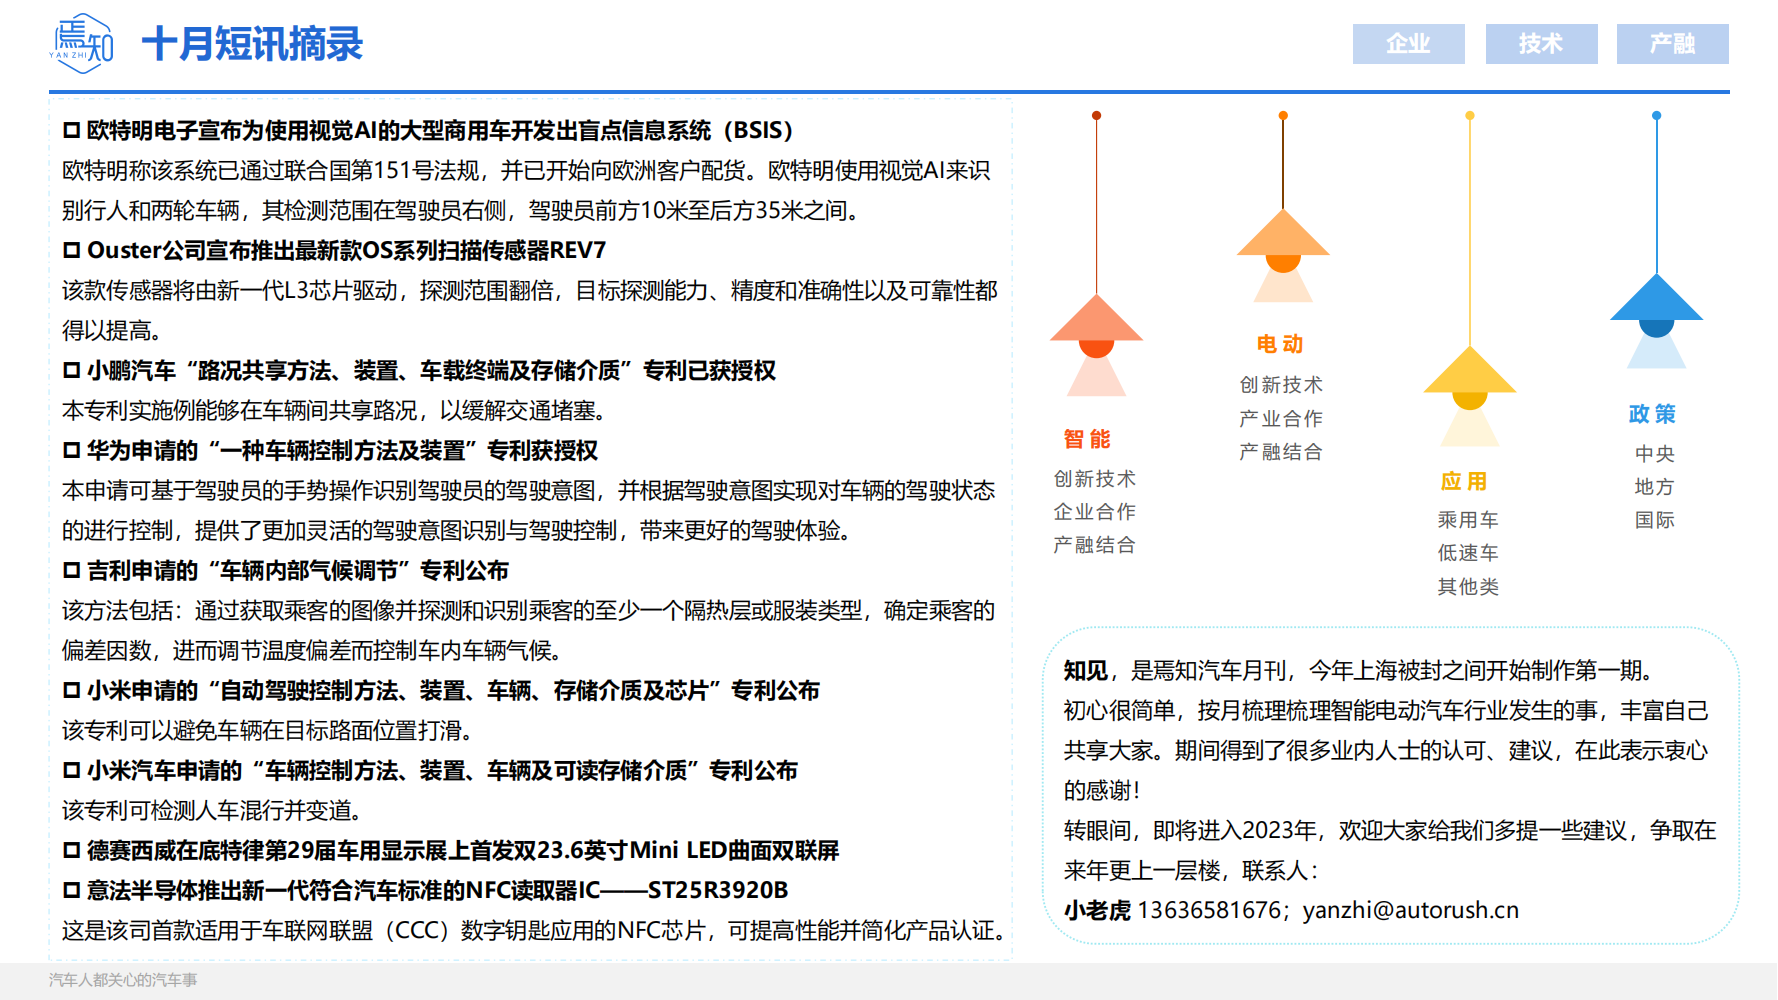The width and height of the screenshot is (1778, 1000).
Task: Click 国际 under 政策
Action: click(1655, 520)
